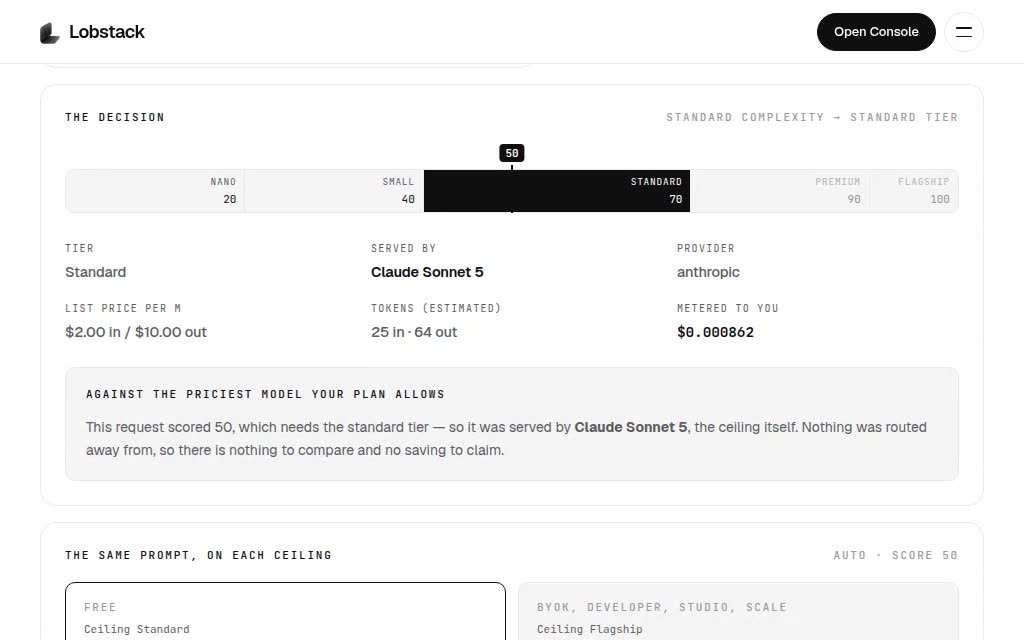1024x640 pixels.
Task: Click the Tier value 'Standard'
Action: (x=95, y=272)
